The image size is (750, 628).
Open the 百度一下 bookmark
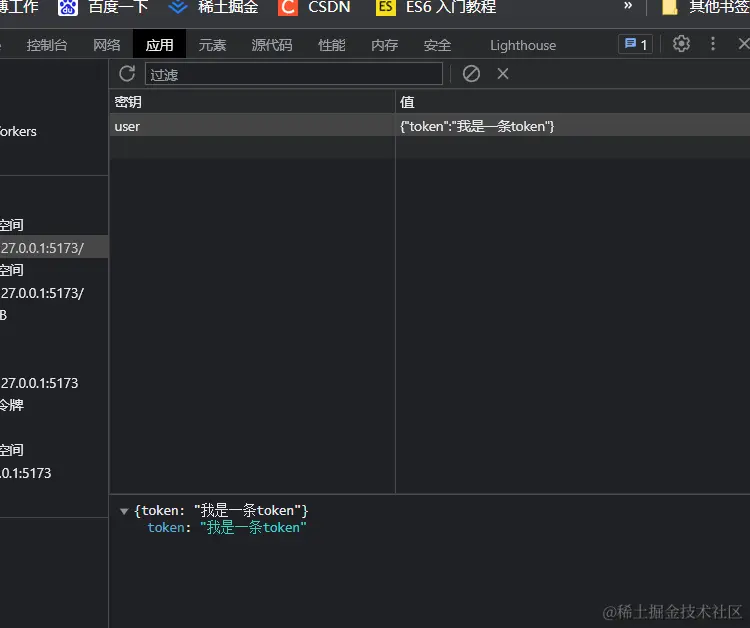pyautogui.click(x=103, y=7)
